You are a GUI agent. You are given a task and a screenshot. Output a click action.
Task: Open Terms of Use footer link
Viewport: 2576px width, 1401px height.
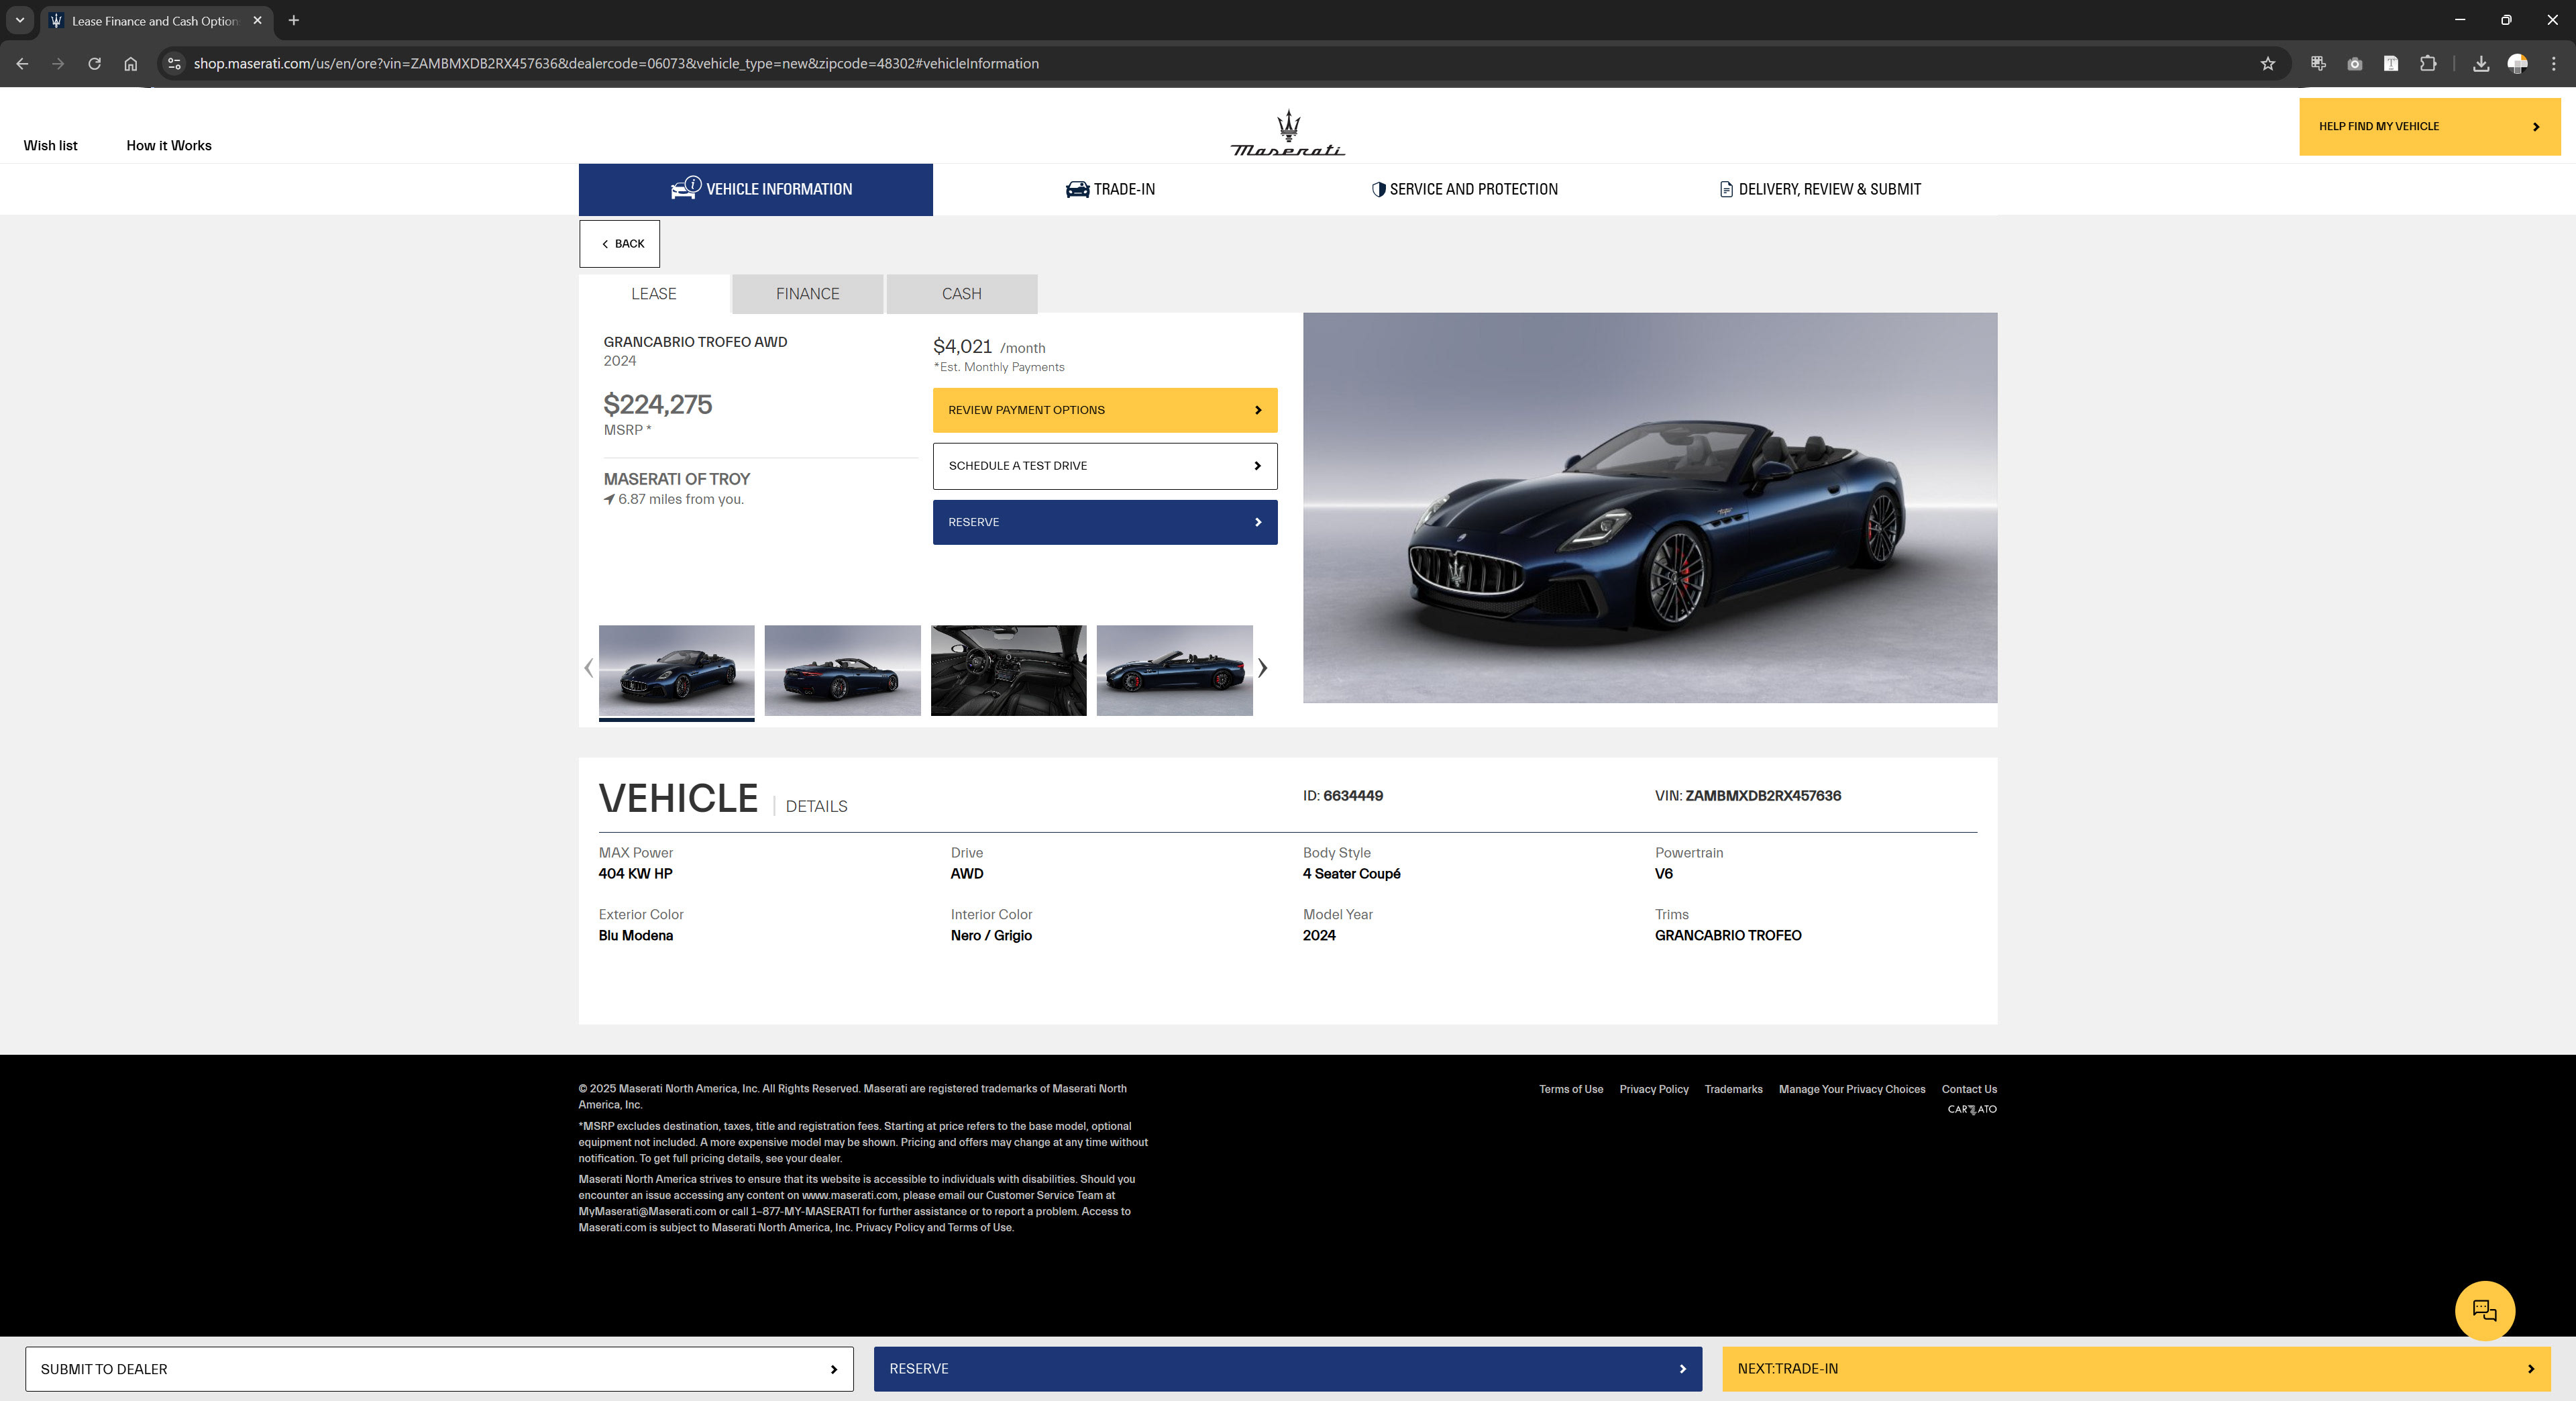point(1571,1089)
